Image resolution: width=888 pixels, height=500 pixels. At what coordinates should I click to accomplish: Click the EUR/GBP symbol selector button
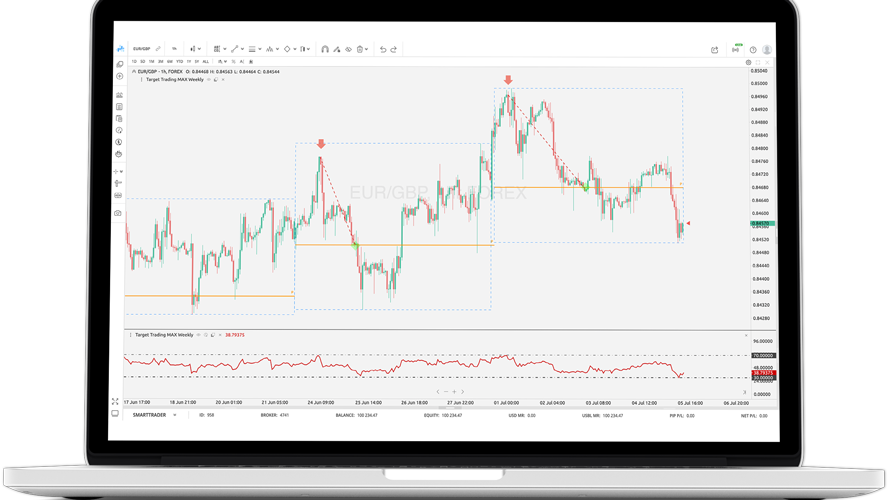[142, 49]
